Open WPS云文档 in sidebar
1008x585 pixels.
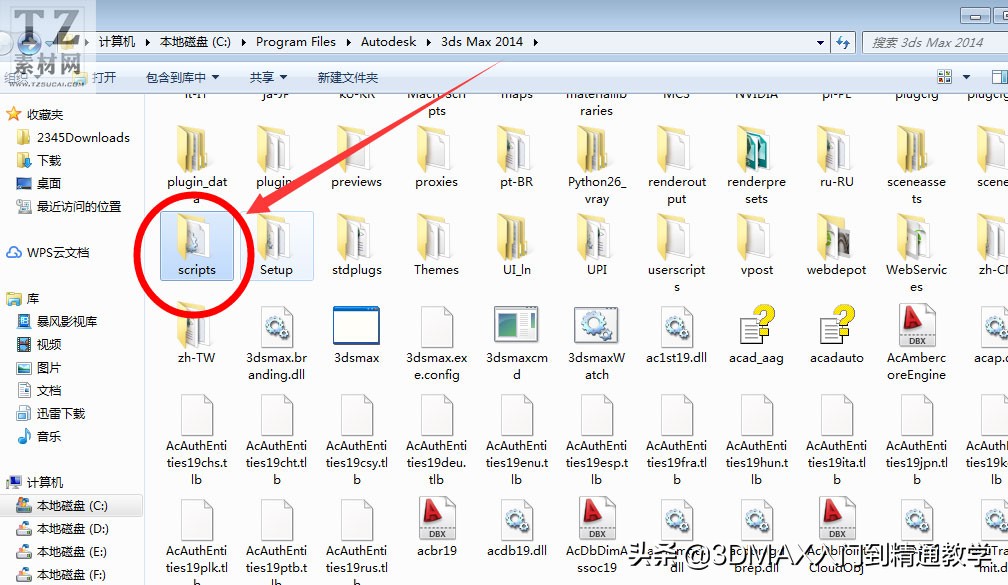tap(48, 253)
